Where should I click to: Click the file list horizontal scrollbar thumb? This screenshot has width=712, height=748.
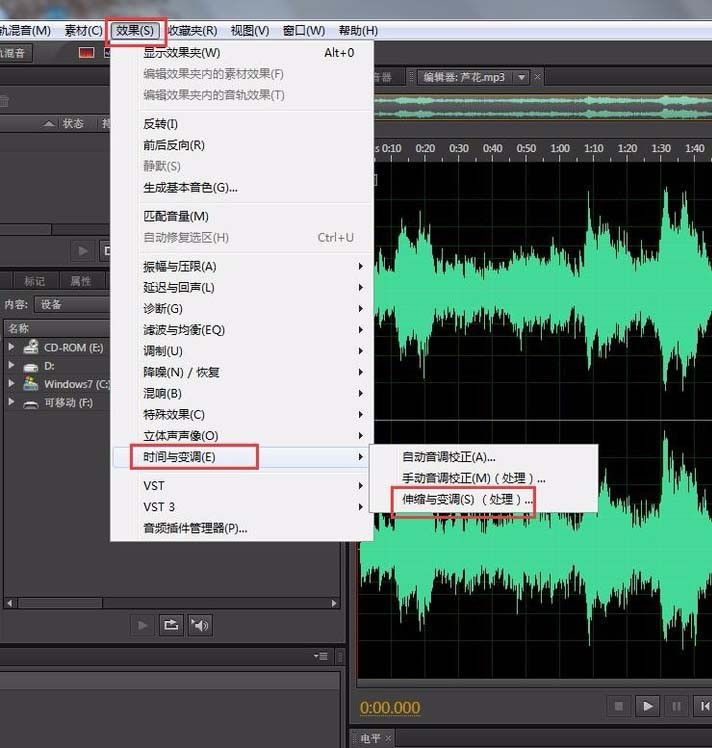click(x=60, y=603)
